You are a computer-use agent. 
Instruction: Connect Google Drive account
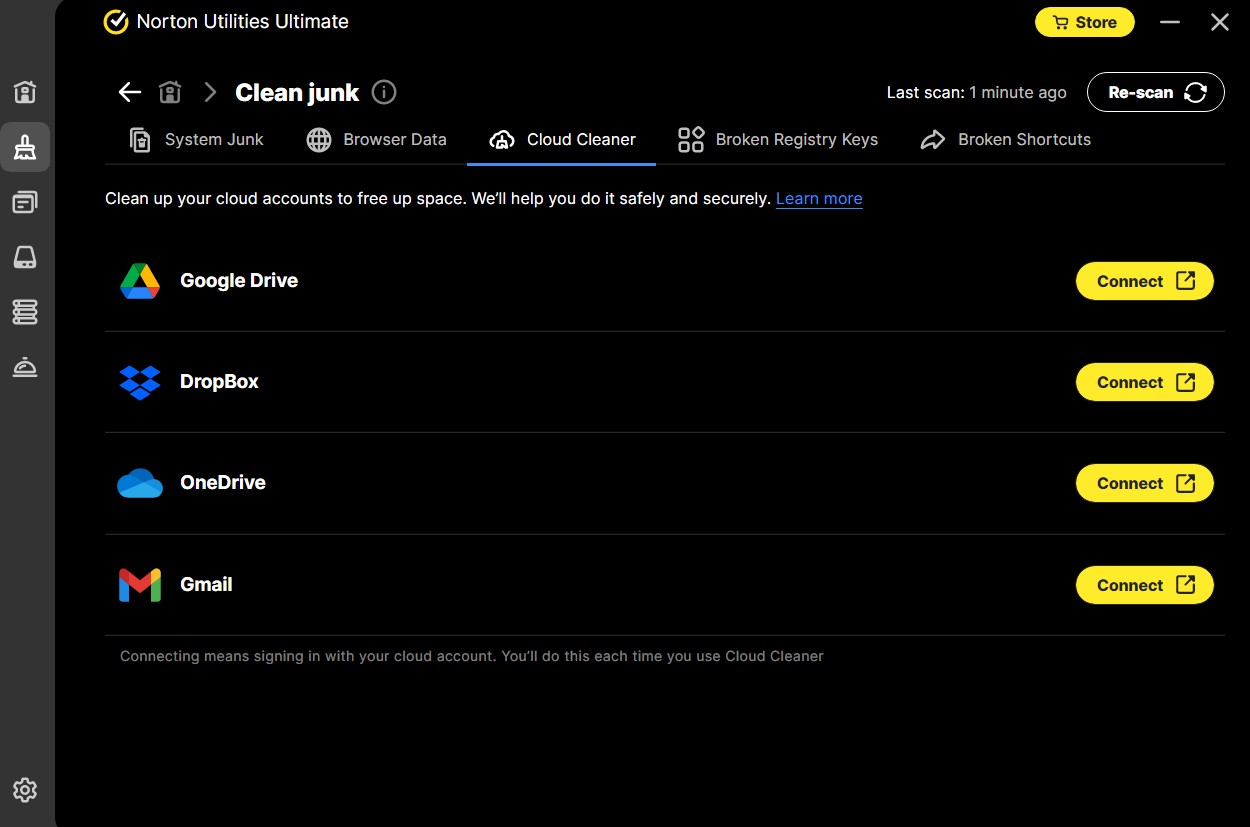(x=1145, y=281)
